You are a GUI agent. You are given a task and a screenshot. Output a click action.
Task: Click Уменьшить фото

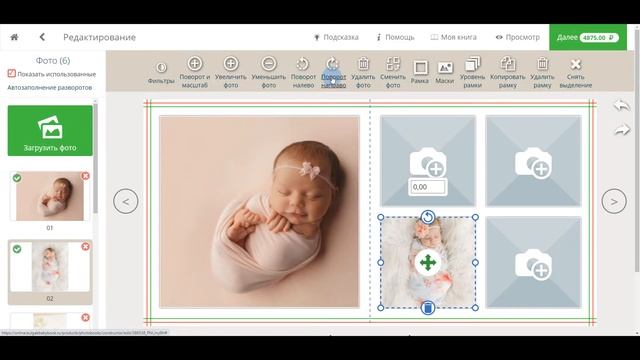point(269,72)
